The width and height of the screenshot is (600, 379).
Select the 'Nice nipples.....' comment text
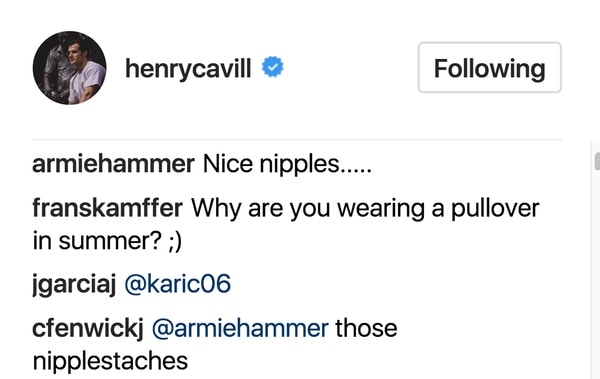click(287, 164)
